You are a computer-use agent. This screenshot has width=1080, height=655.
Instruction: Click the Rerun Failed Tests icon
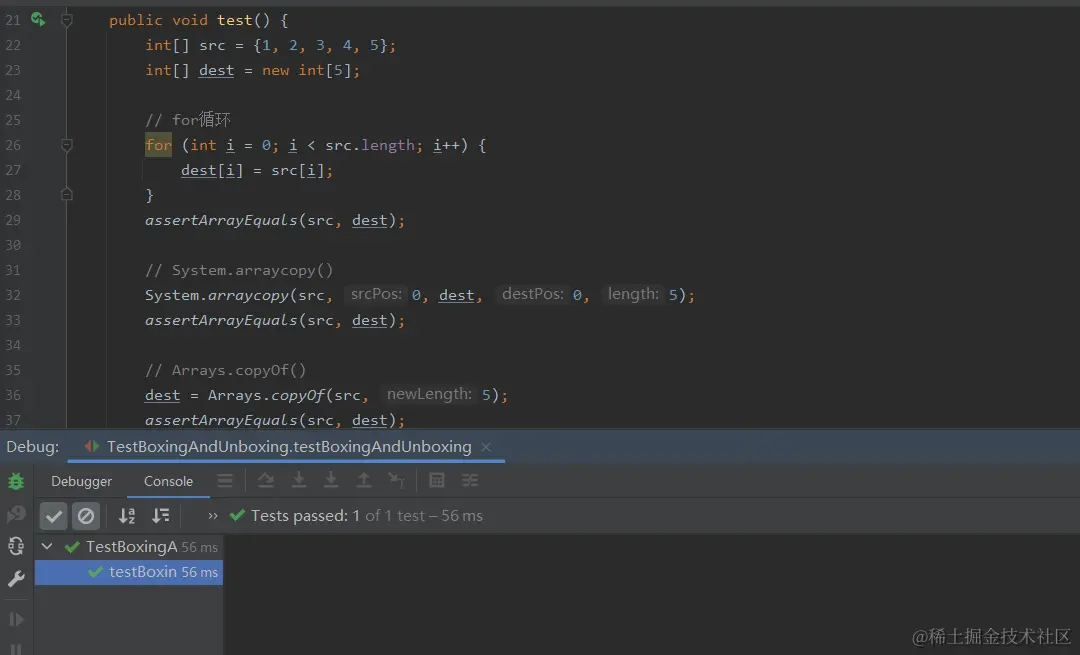point(15,514)
